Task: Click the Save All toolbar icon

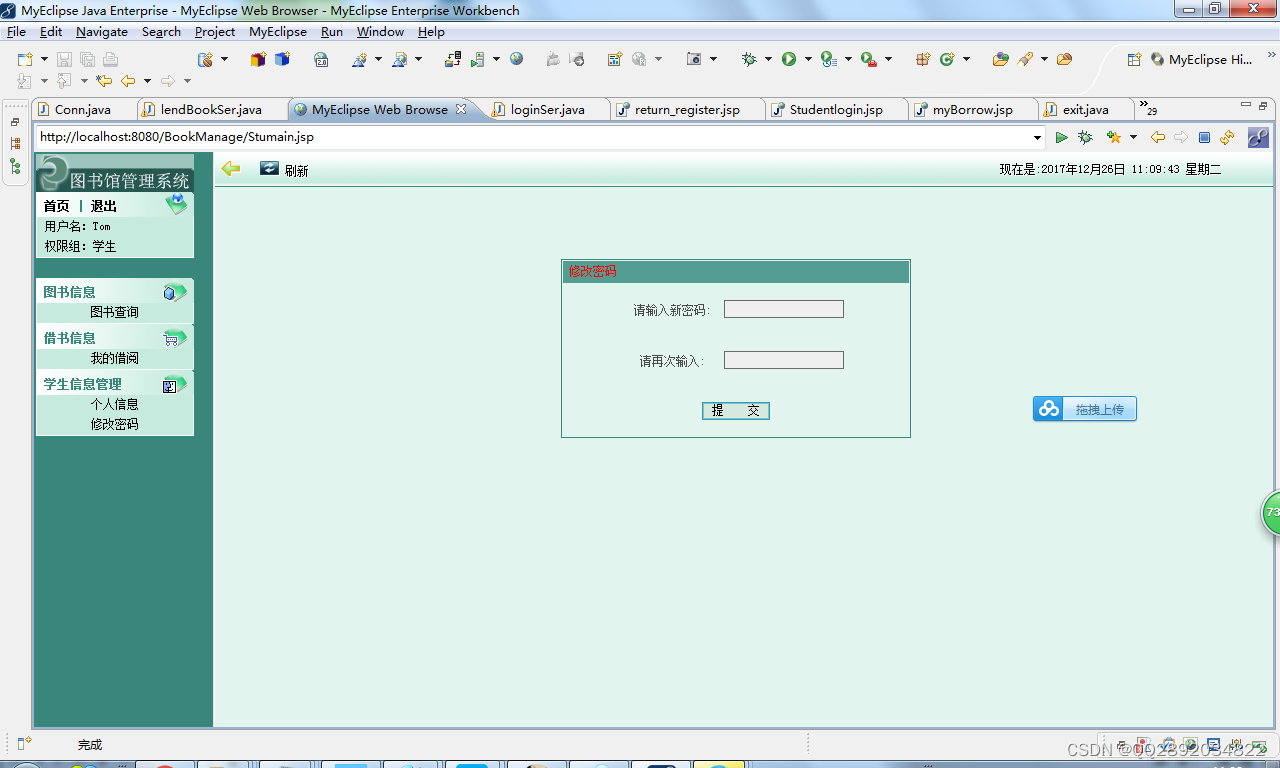Action: 88,59
